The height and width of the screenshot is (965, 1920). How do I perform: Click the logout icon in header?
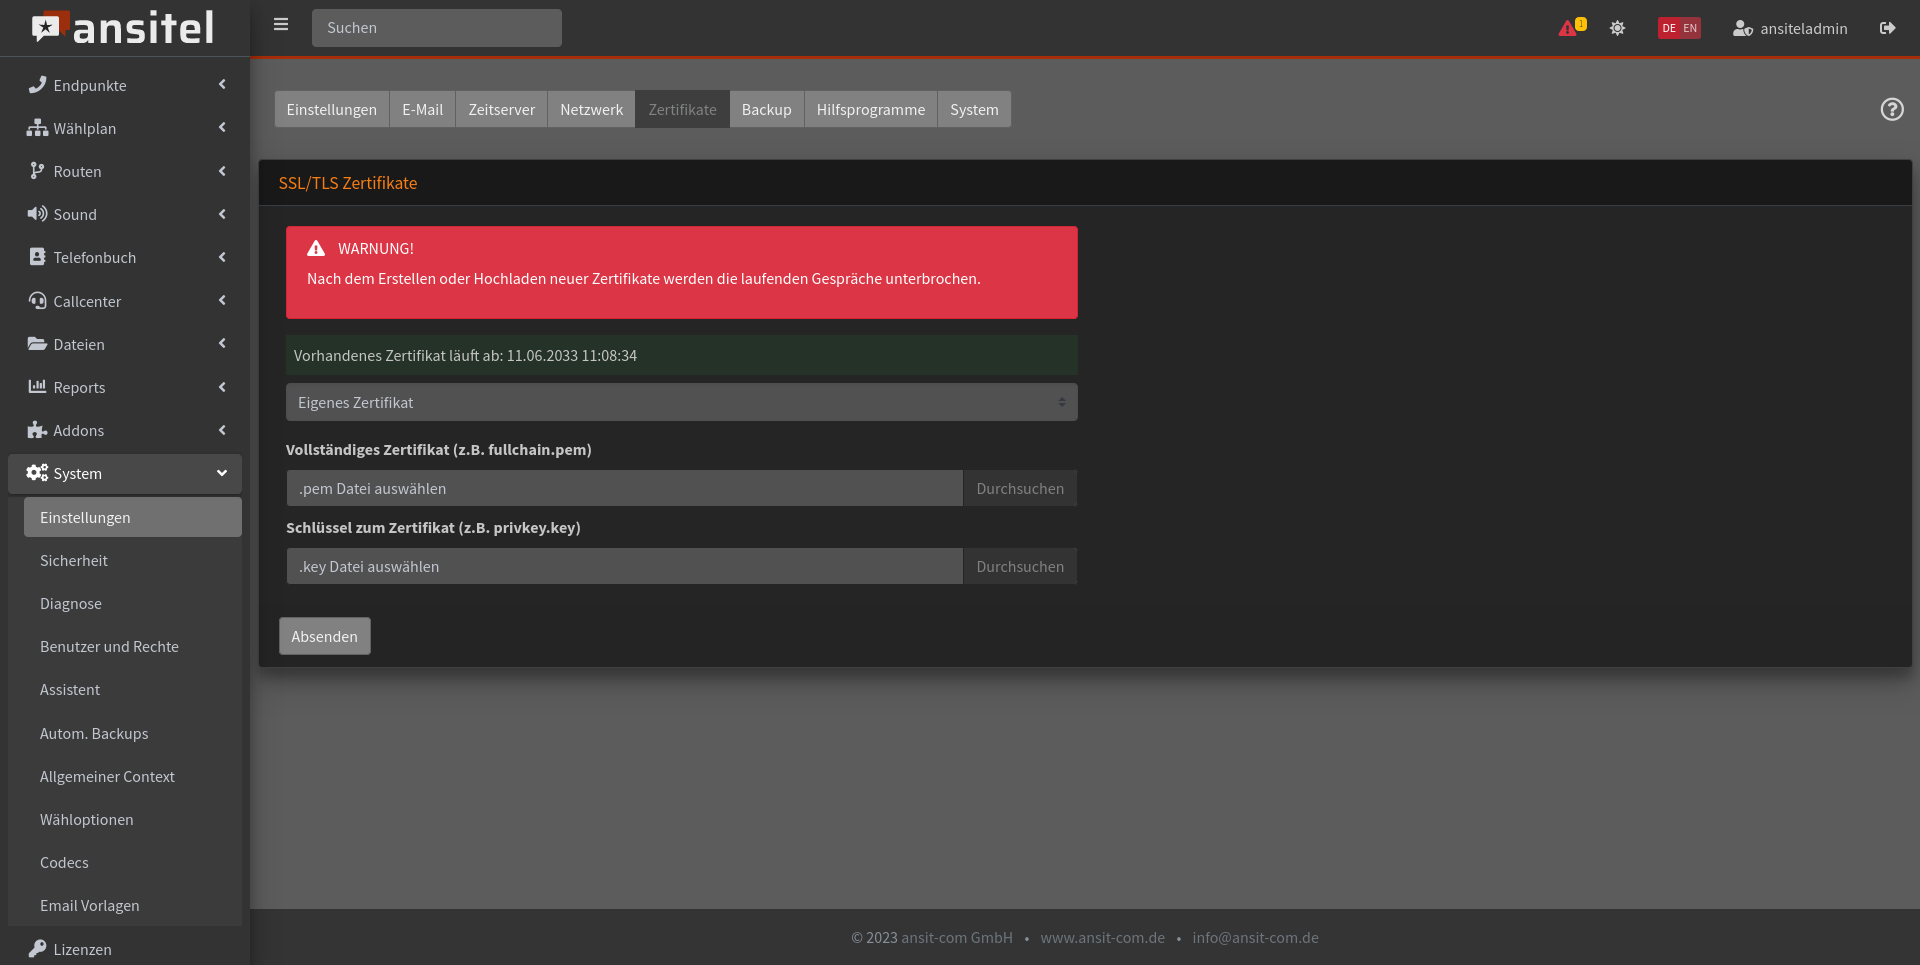(x=1887, y=28)
